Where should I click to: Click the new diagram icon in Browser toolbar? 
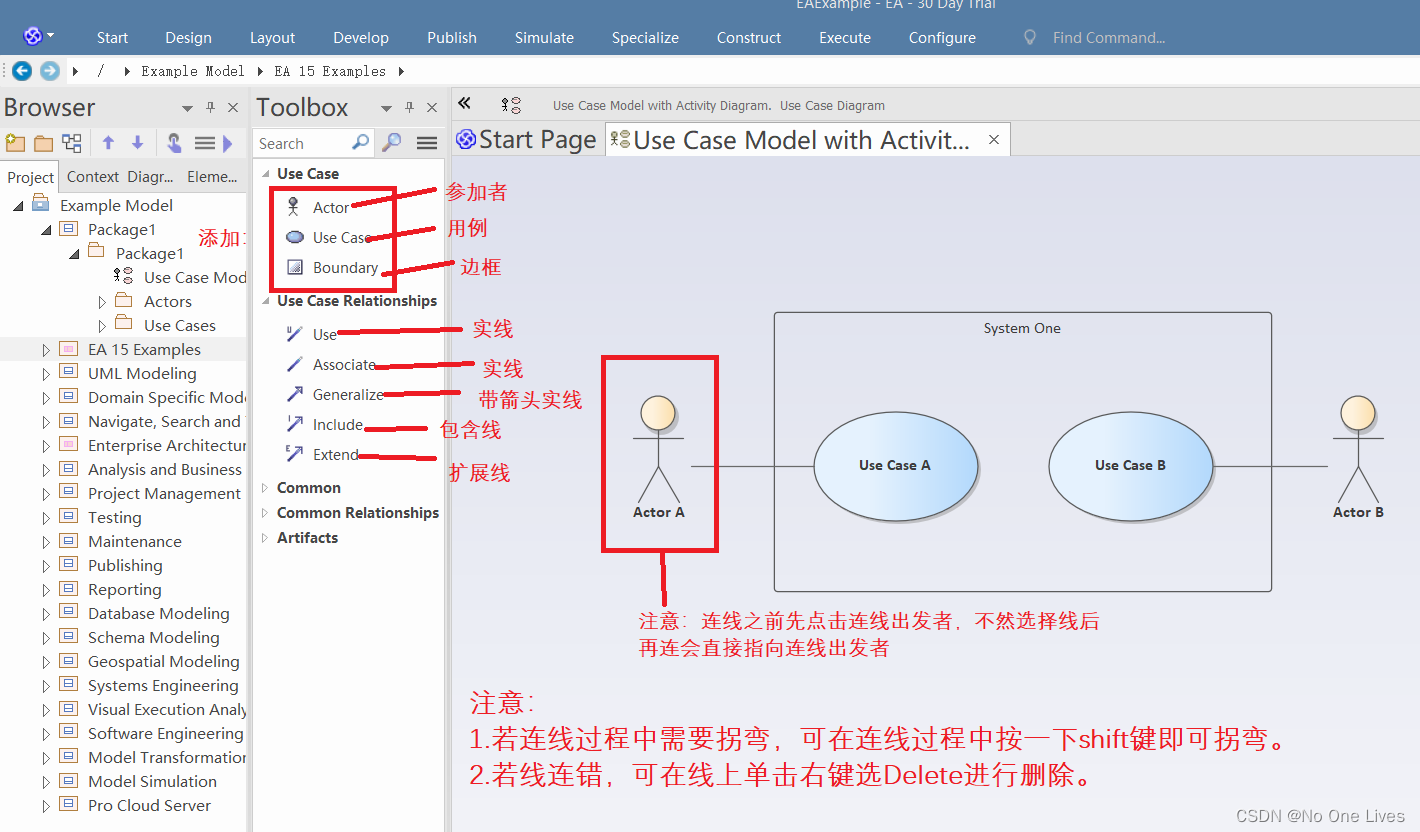(x=71, y=143)
